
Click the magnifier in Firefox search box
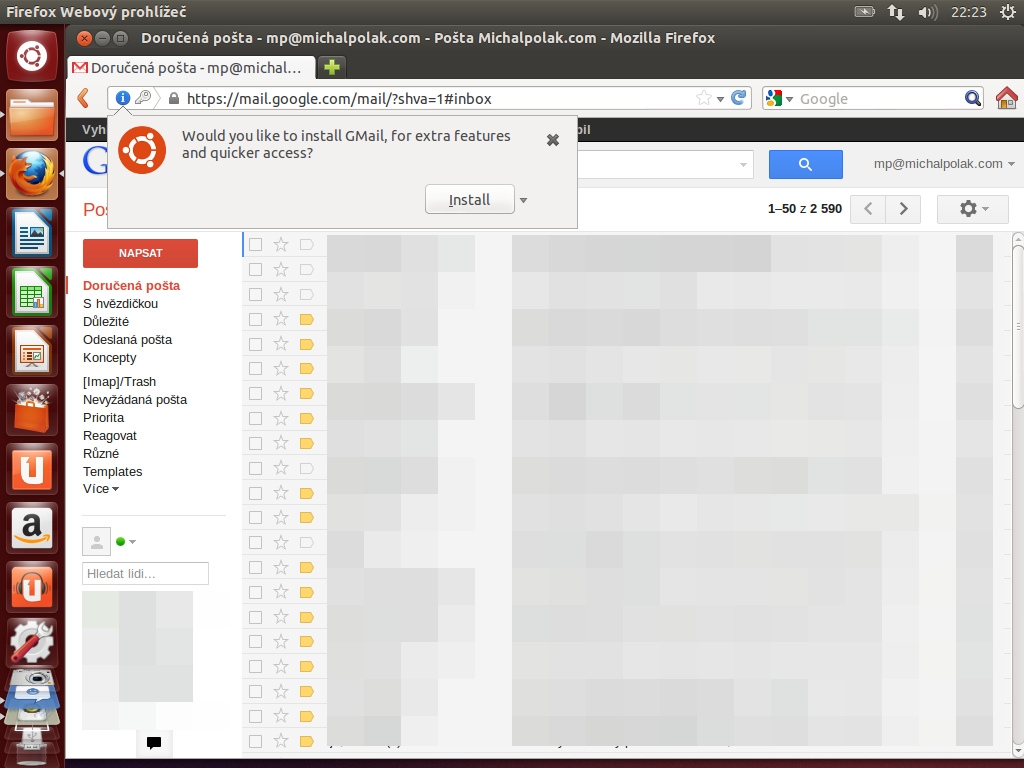tap(972, 98)
